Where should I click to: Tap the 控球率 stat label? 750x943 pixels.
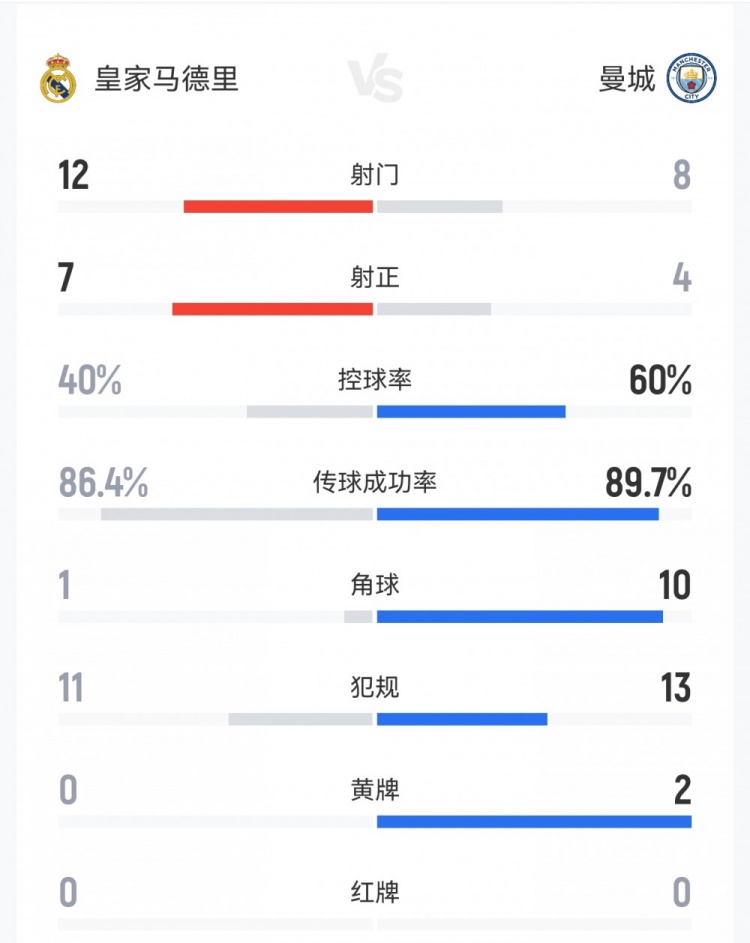(x=375, y=380)
